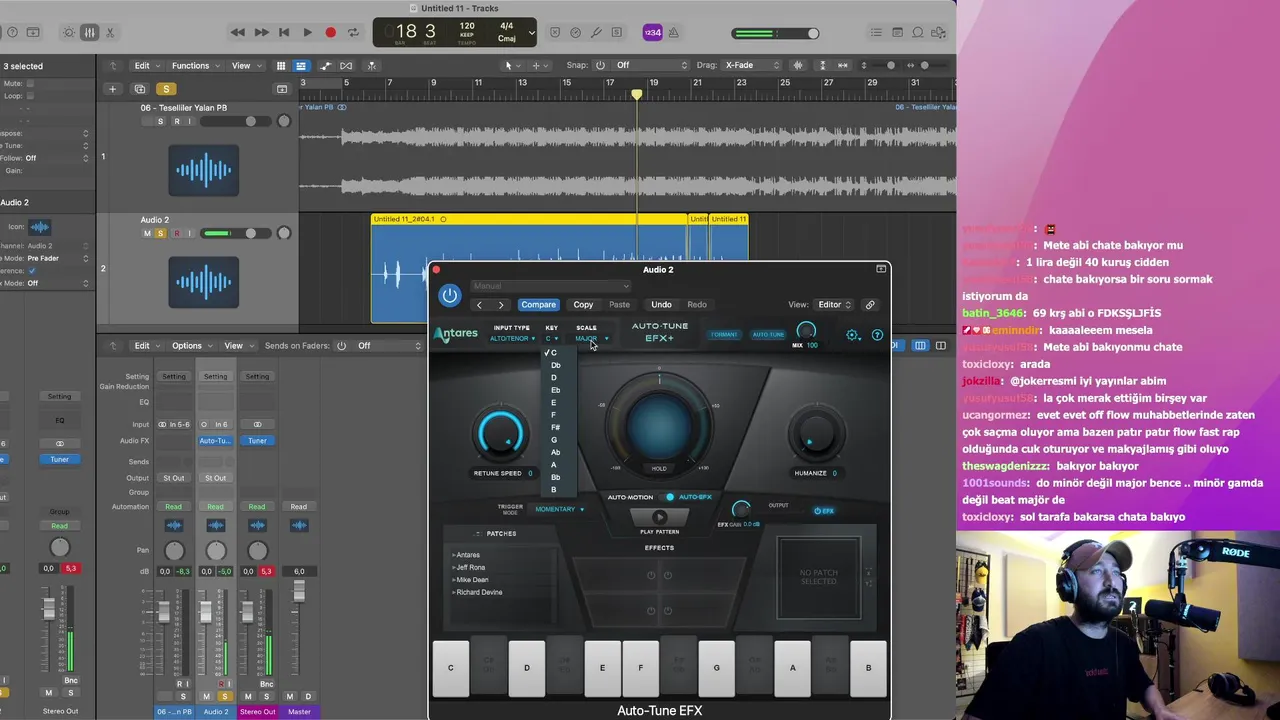Open the View Editor dropdown in plugin
The height and width of the screenshot is (720, 1280).
pyautogui.click(x=834, y=305)
